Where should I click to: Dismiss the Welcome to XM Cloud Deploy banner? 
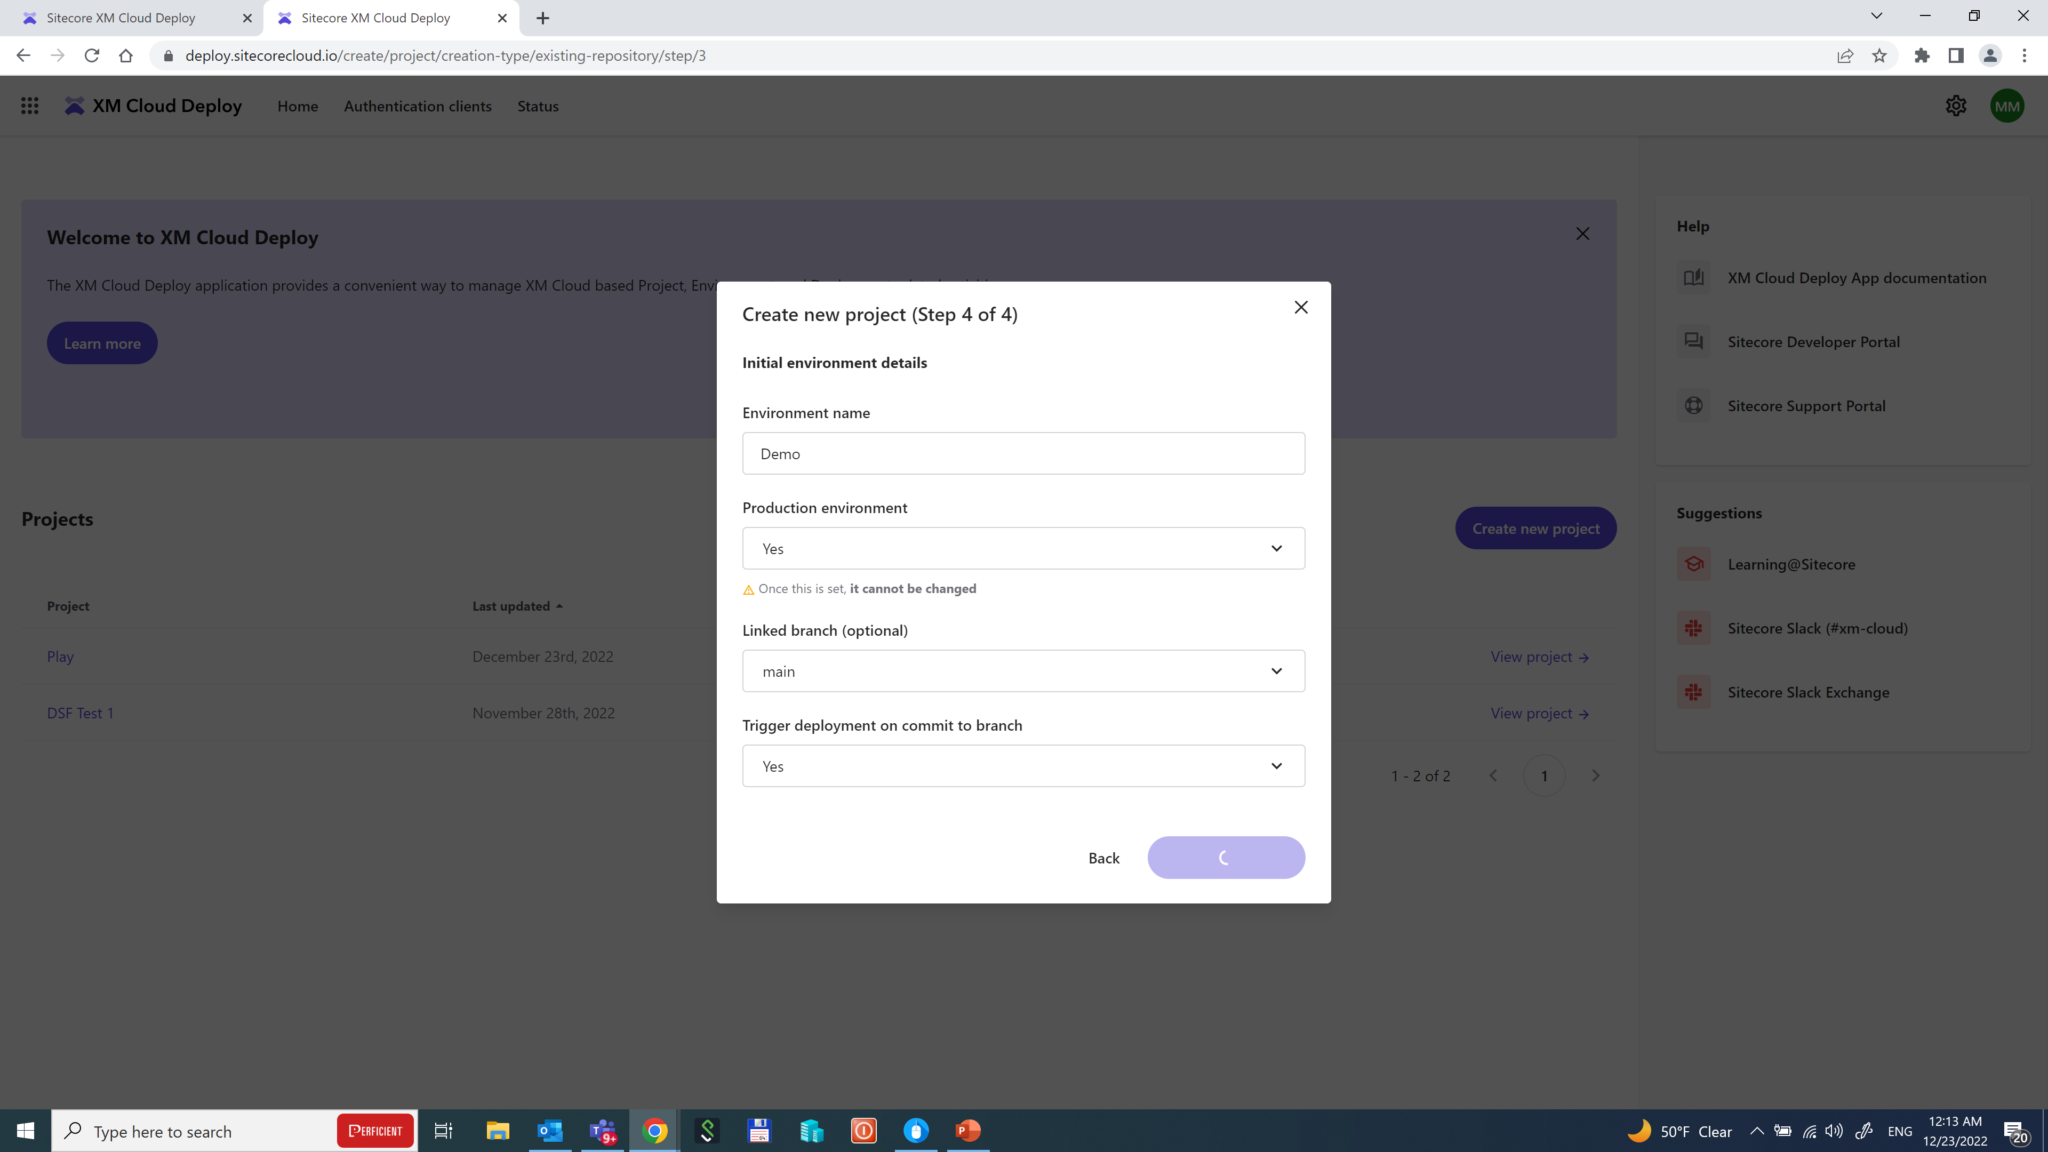point(1582,233)
